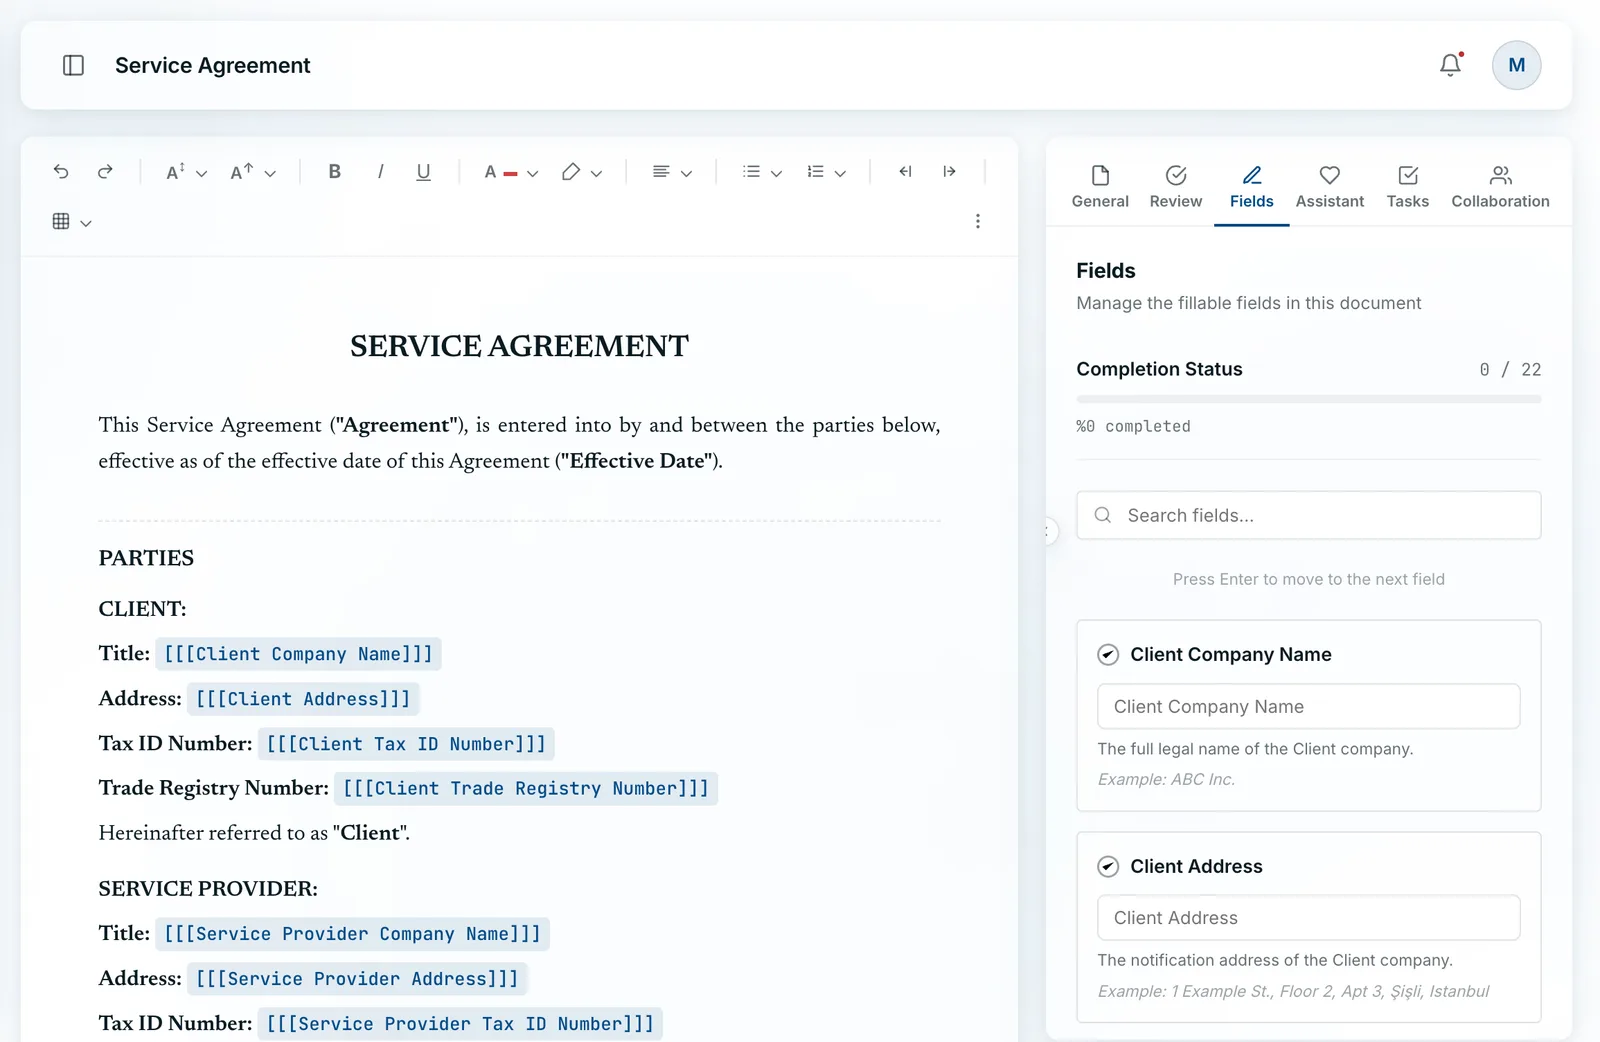Click the "0 / 22" completion count
This screenshot has width=1600, height=1042.
coord(1510,370)
